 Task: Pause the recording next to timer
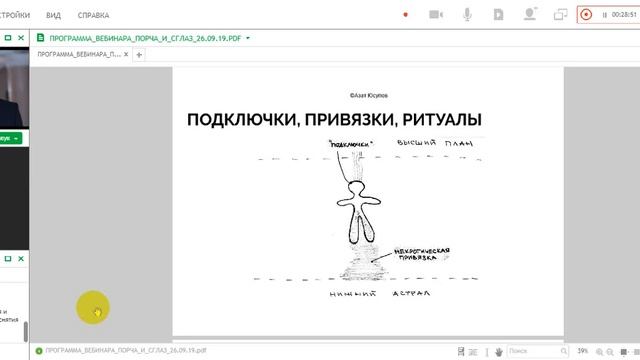click(x=604, y=15)
